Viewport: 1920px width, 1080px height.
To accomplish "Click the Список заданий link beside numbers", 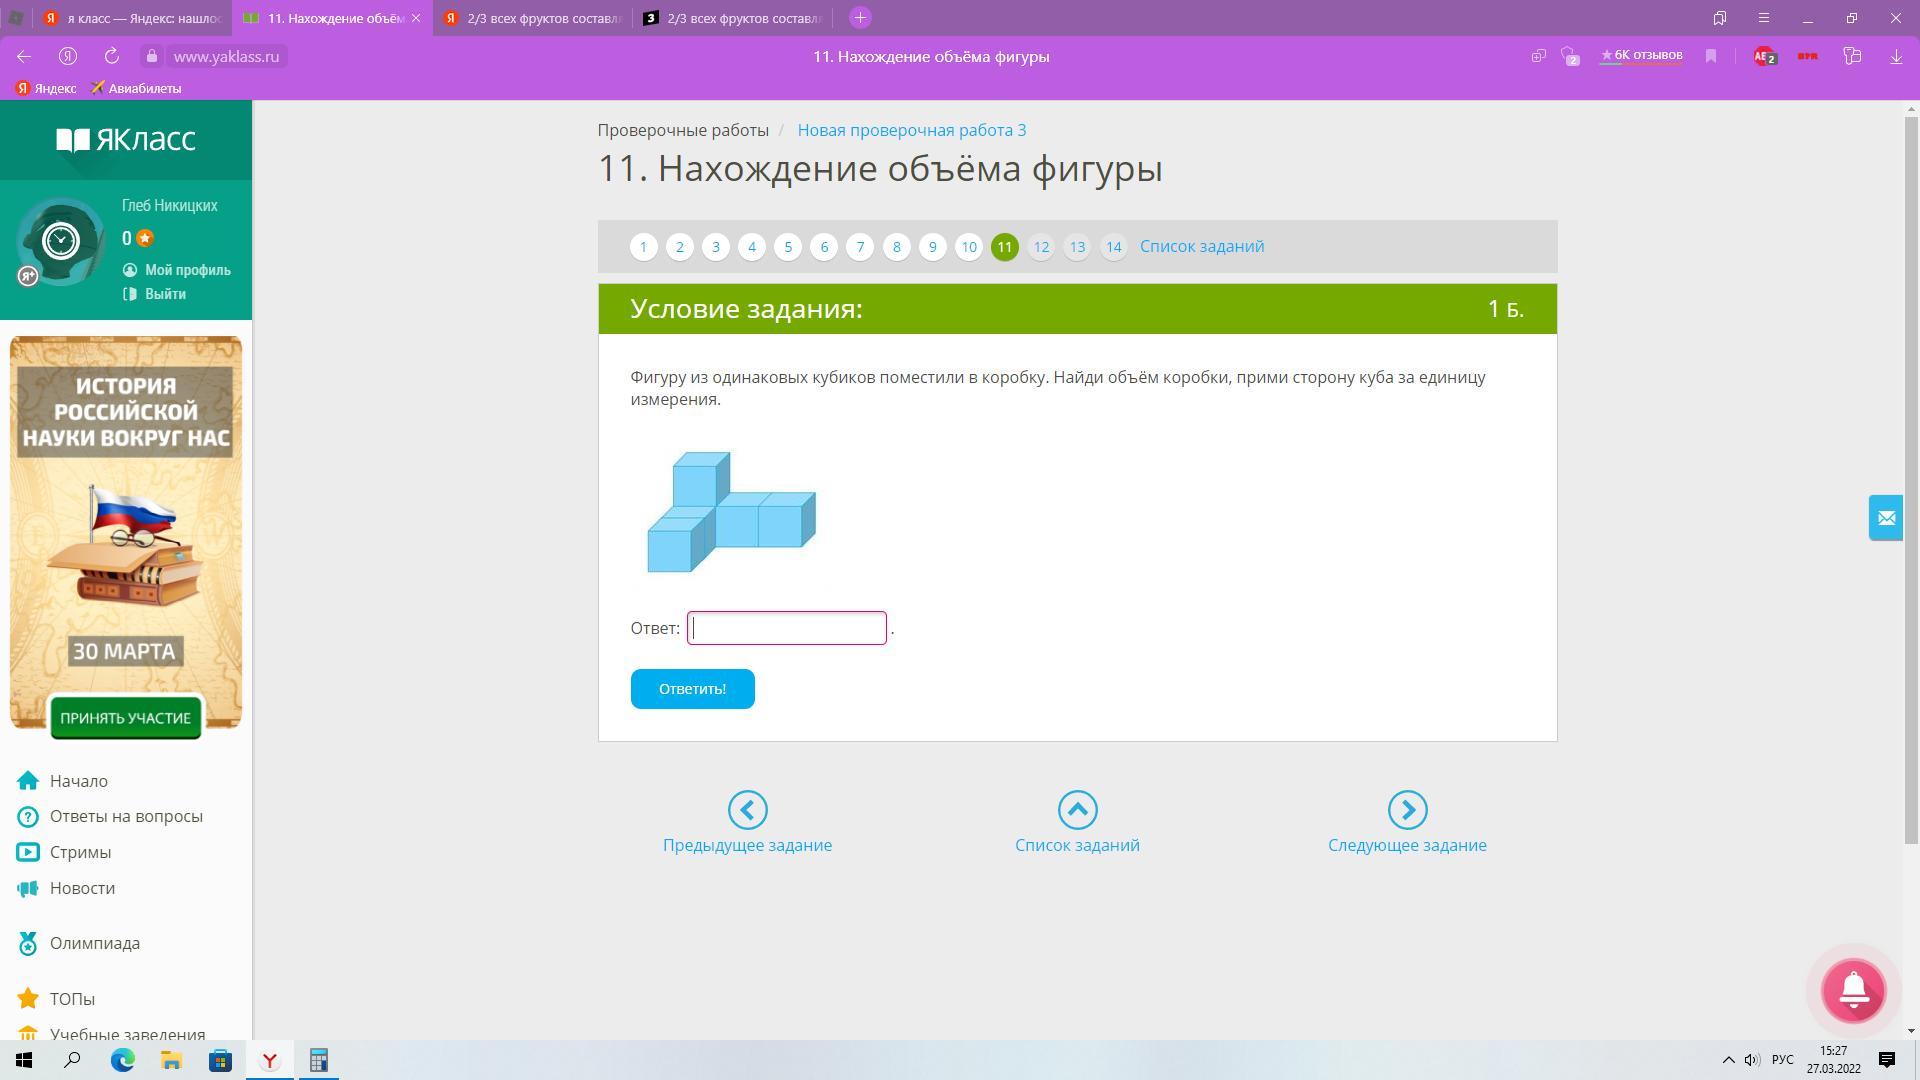I will (1201, 246).
